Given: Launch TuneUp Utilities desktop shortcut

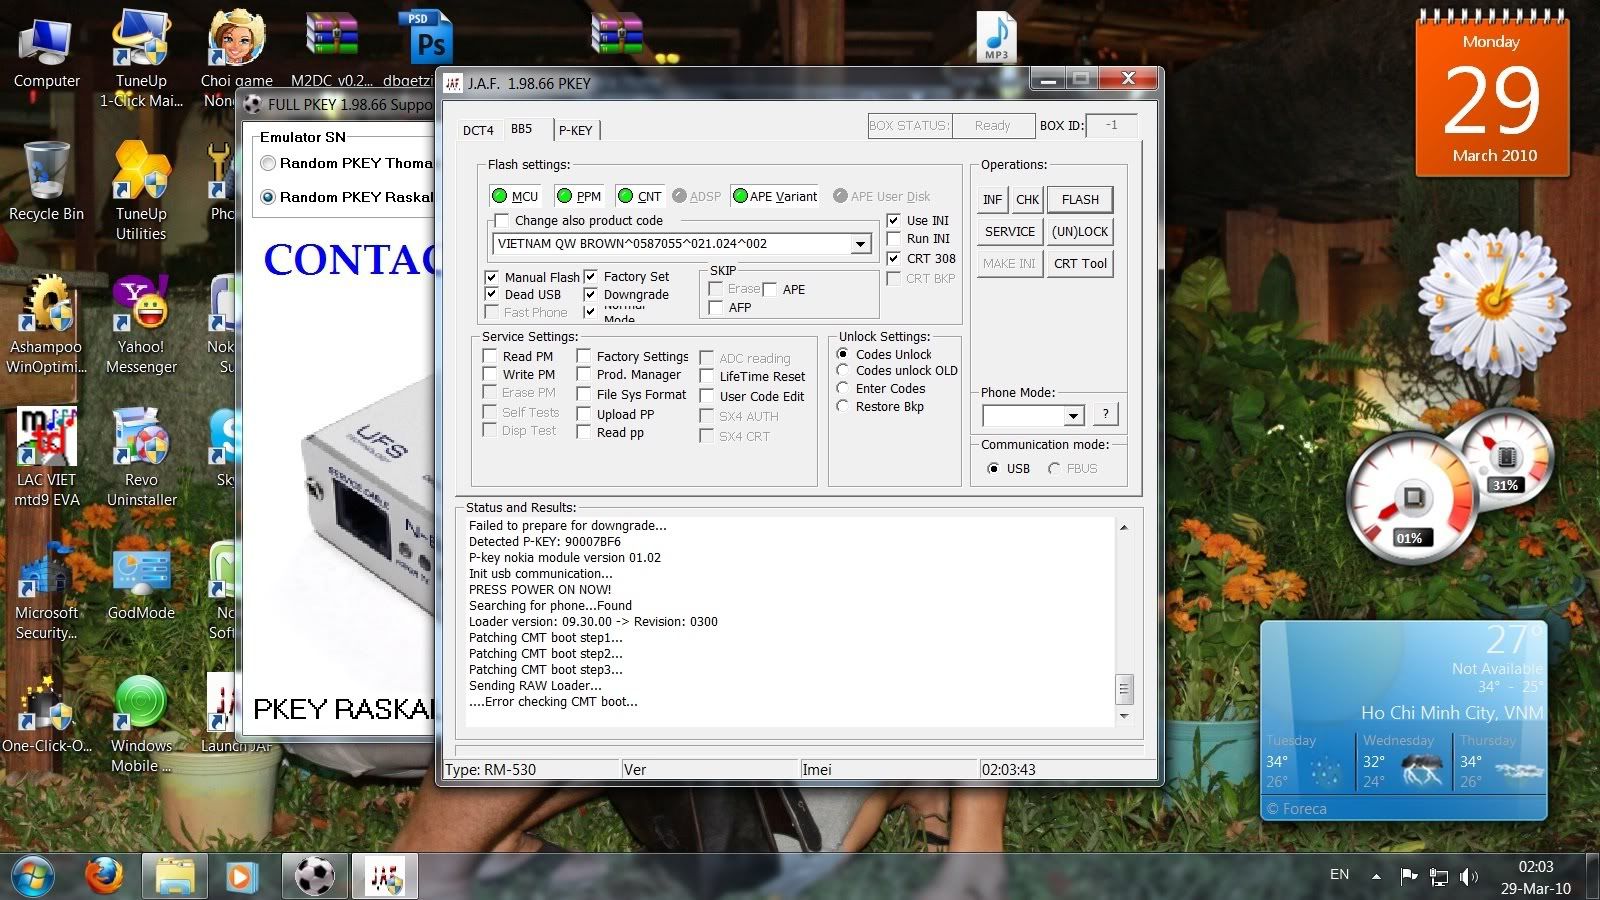Looking at the screenshot, I should tap(141, 191).
